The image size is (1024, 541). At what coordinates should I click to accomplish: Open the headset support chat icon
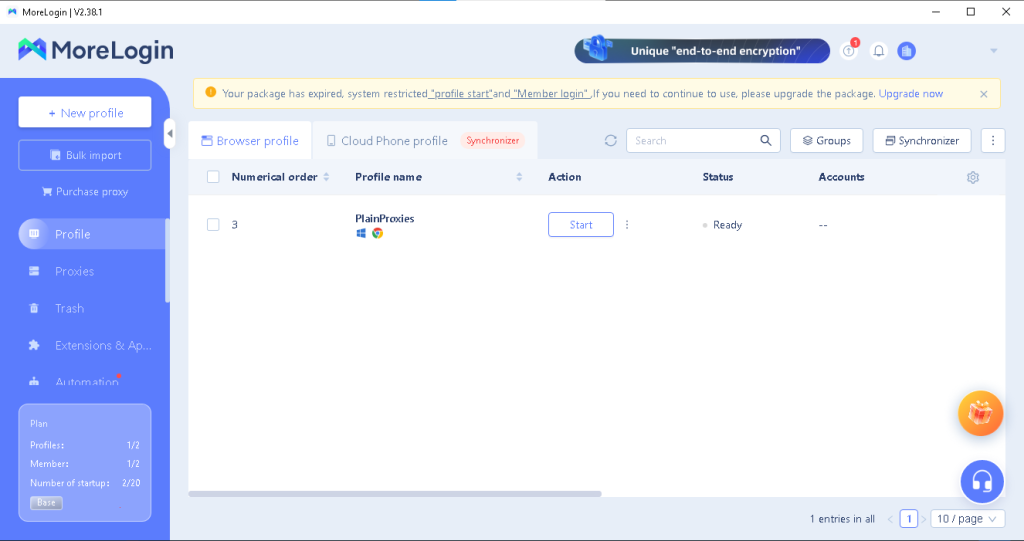click(982, 482)
